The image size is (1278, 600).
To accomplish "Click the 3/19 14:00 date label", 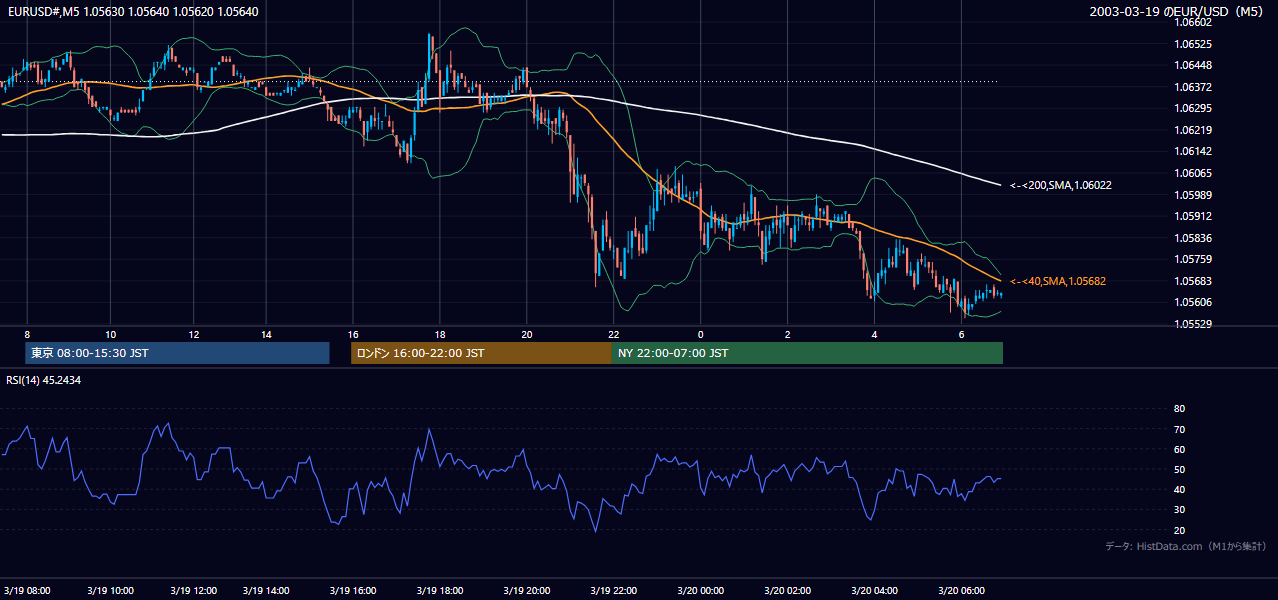I will [266, 591].
